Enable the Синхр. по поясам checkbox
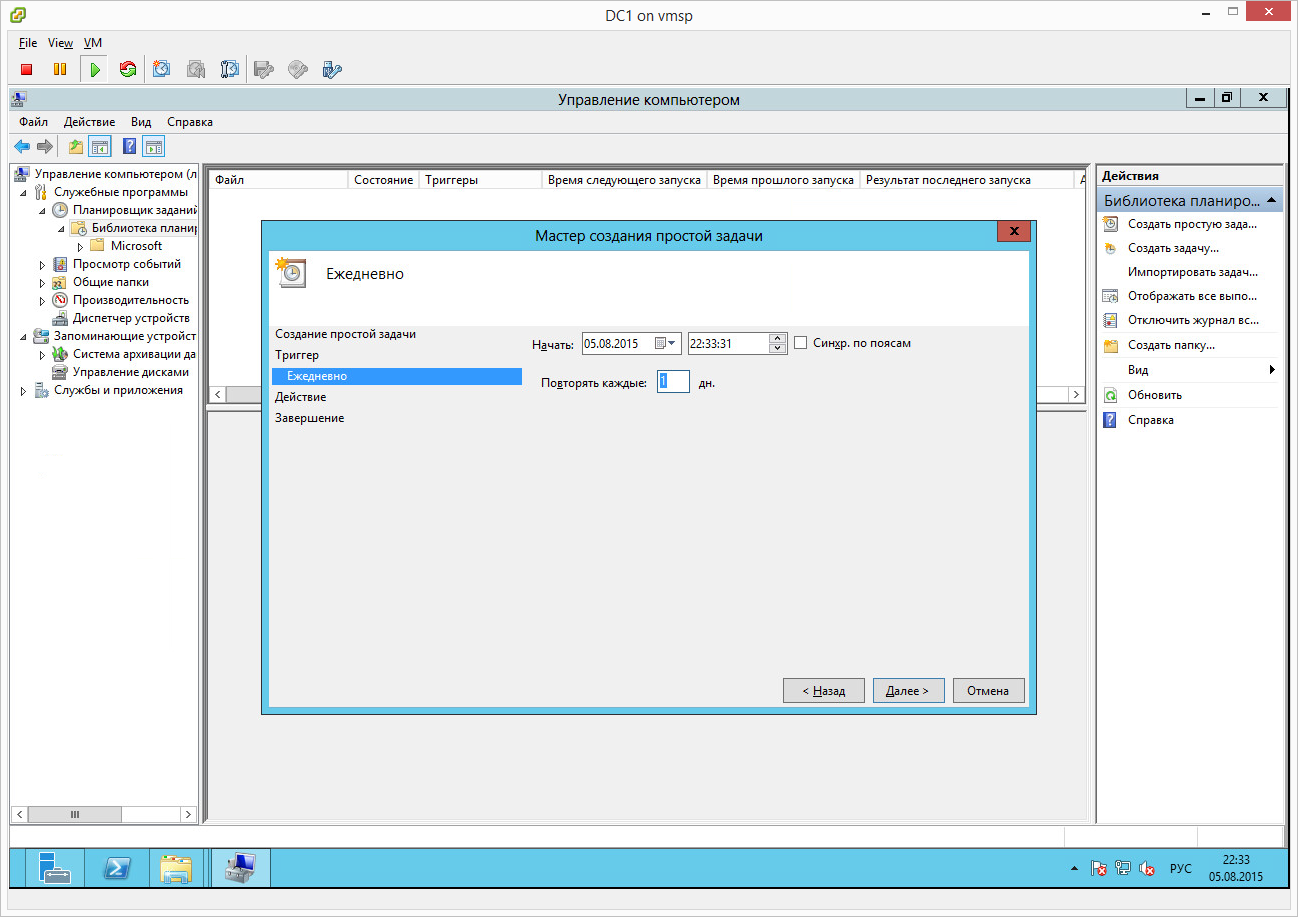This screenshot has width=1298, height=917. 800,343
